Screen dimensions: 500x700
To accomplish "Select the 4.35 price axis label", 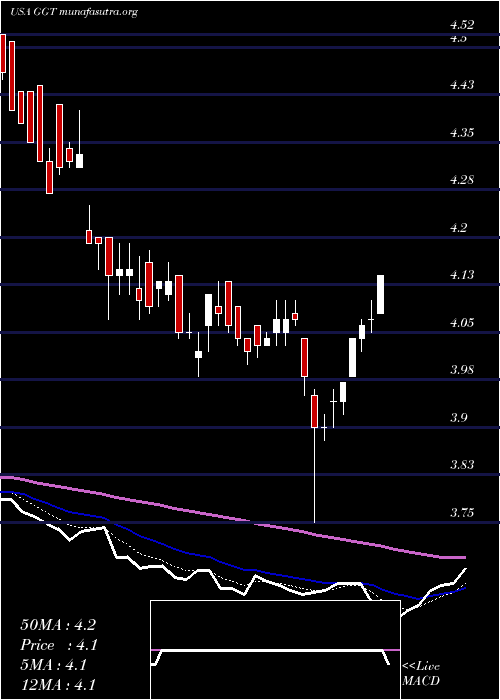I will [x=462, y=133].
